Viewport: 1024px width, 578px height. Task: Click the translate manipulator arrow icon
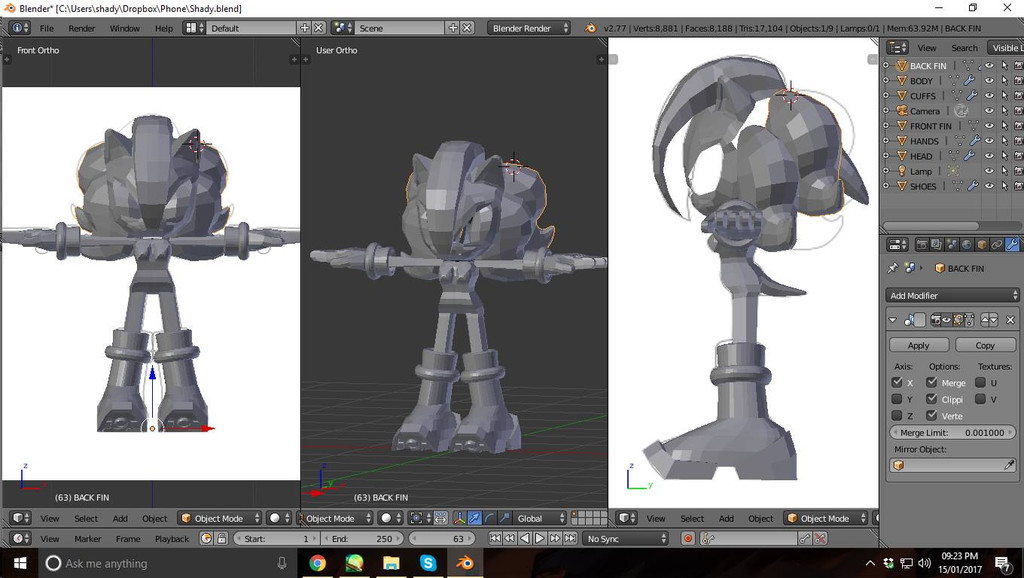[x=475, y=519]
